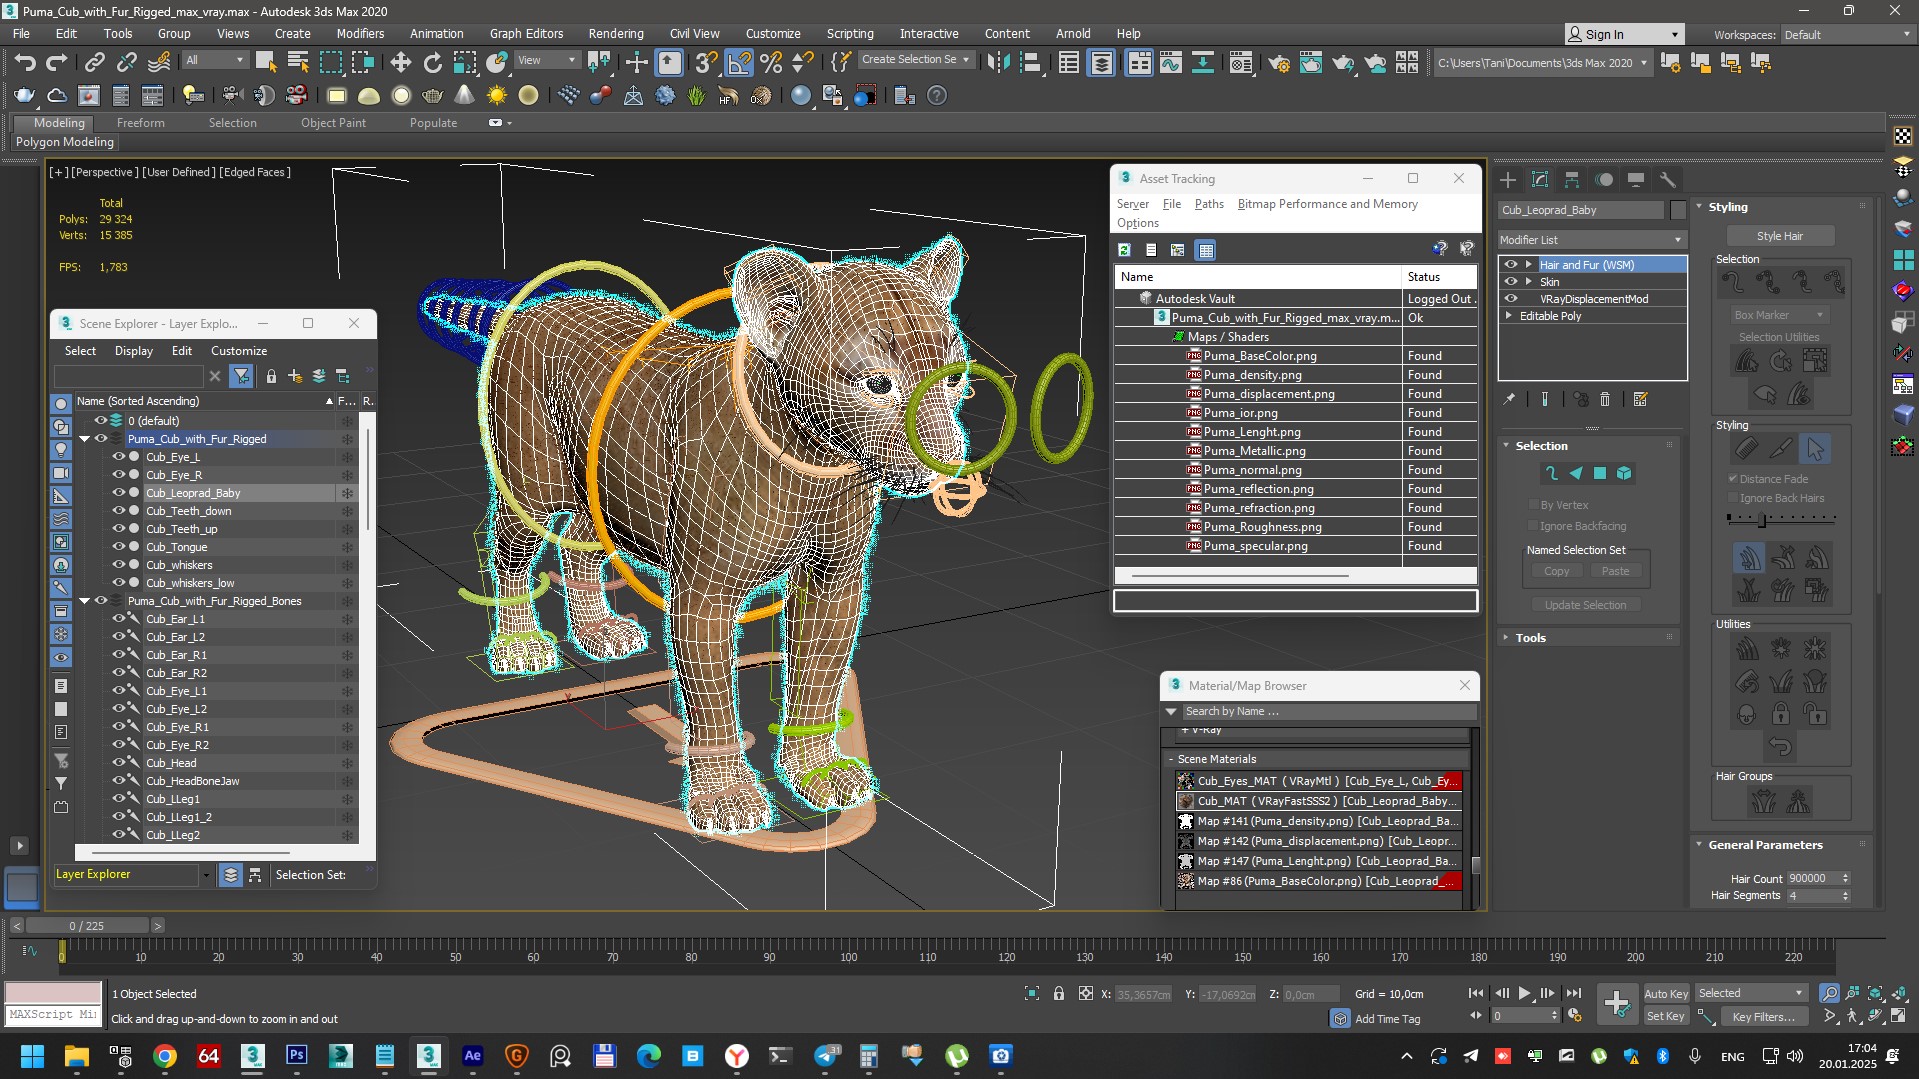Toggle Skin modifier eye icon

pyautogui.click(x=1511, y=282)
